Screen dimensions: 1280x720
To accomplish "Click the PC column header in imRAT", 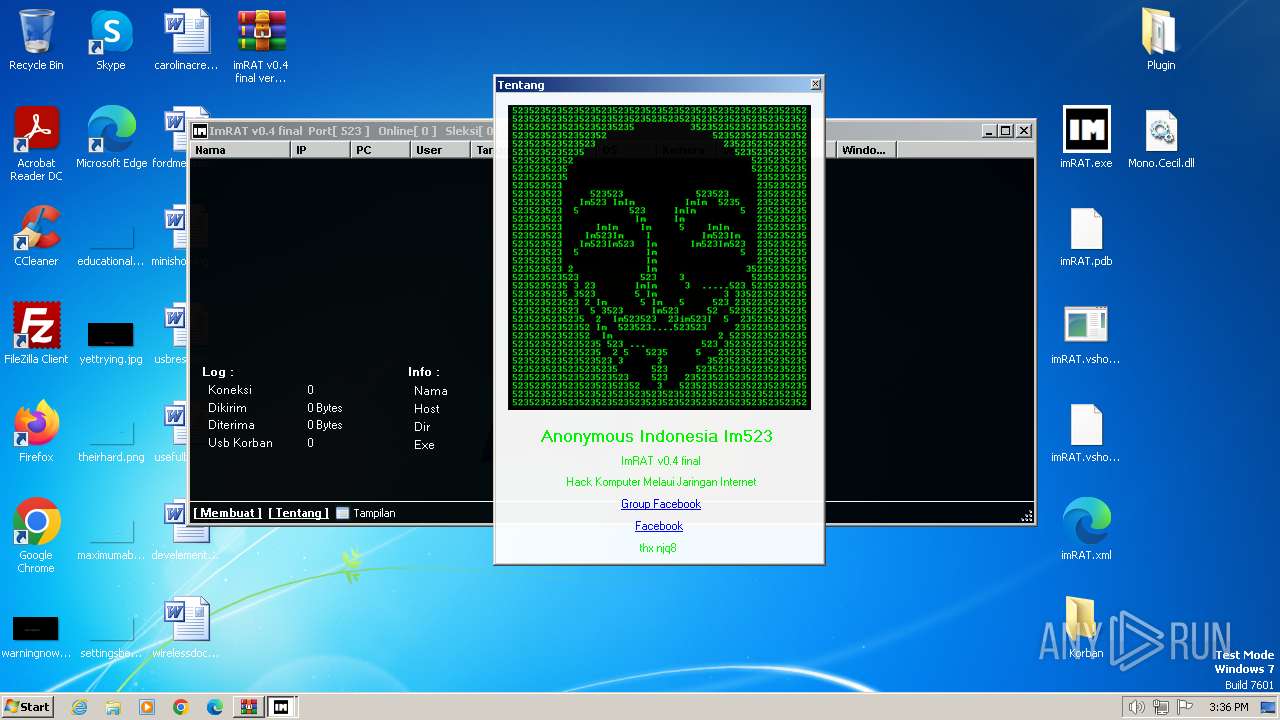I will 380,150.
